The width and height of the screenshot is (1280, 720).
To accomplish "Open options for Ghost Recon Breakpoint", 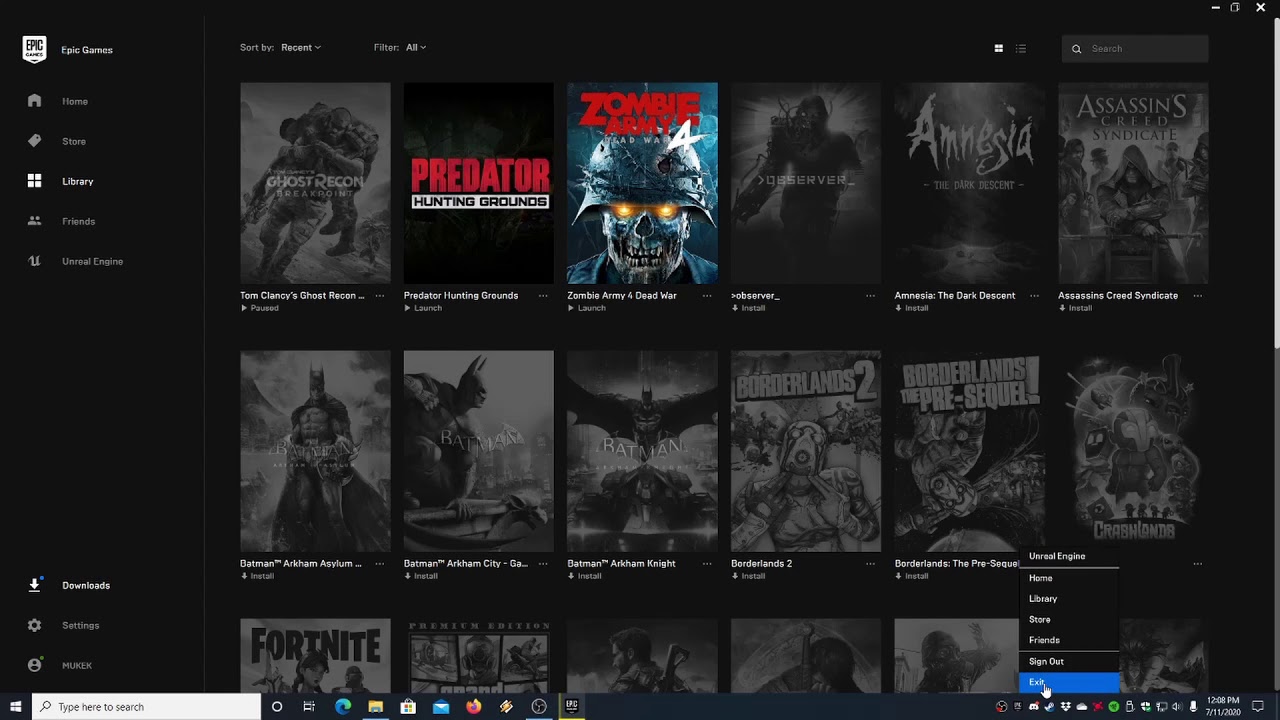I will pyautogui.click(x=379, y=296).
